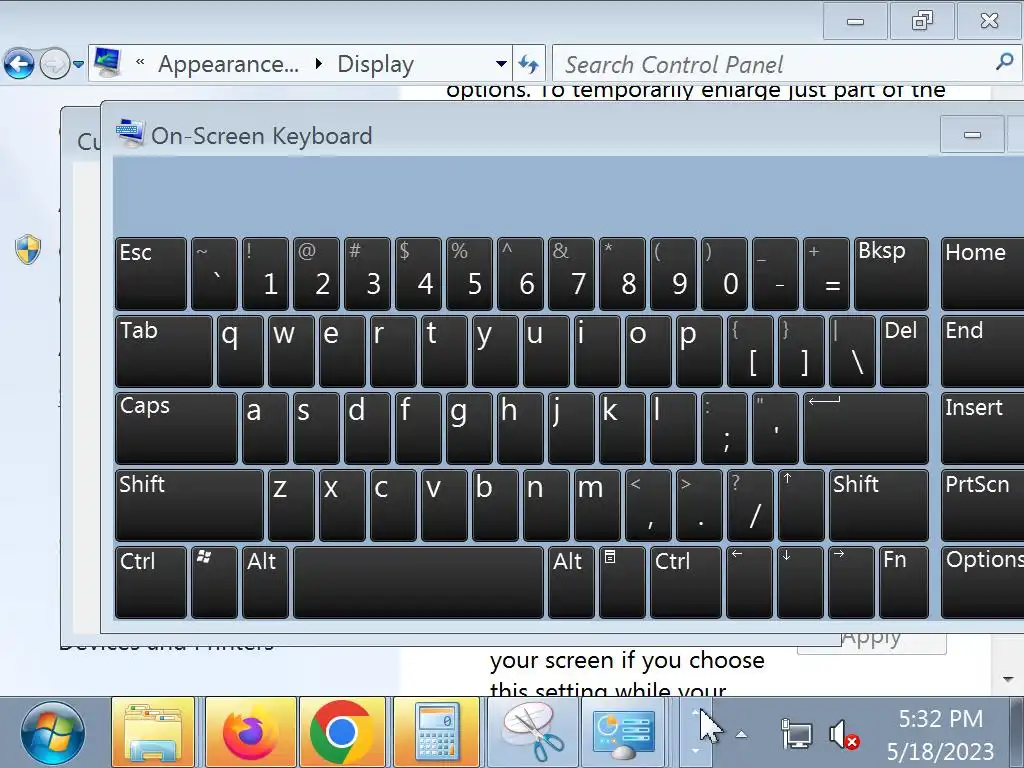Tap the Insert key
The image size is (1024, 768).
point(982,428)
